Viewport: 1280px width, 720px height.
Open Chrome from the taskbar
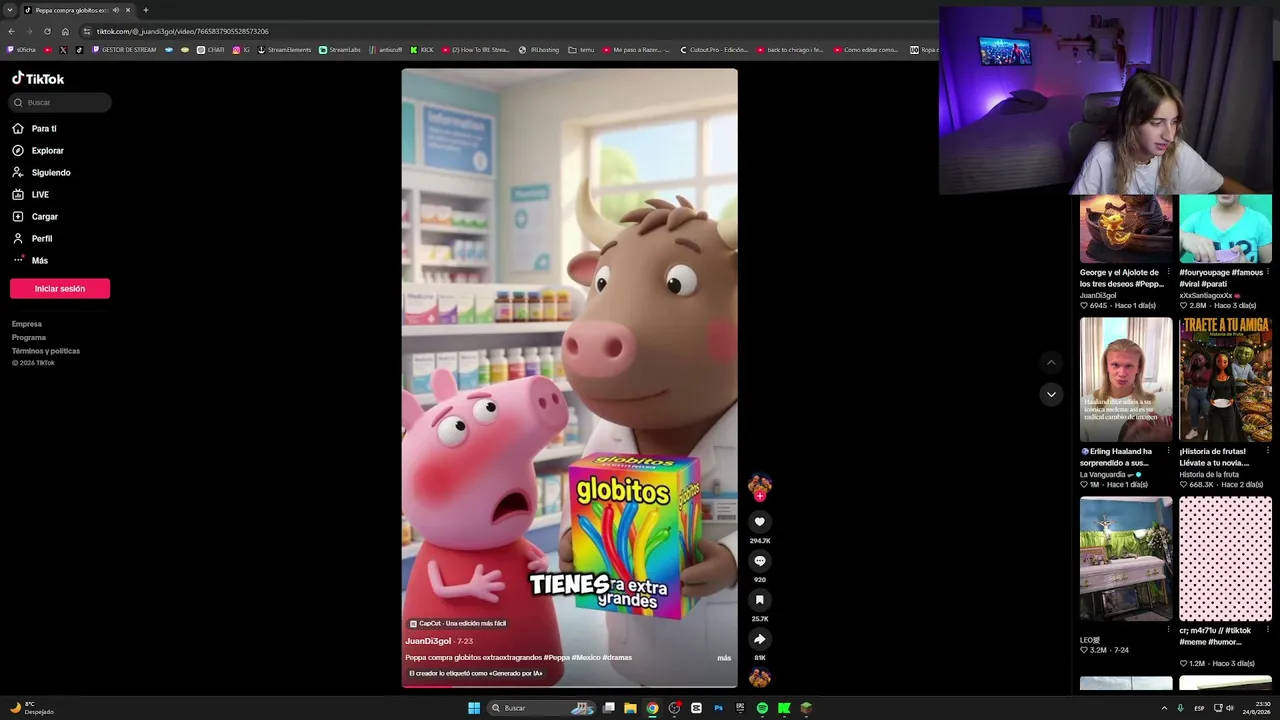click(x=652, y=708)
